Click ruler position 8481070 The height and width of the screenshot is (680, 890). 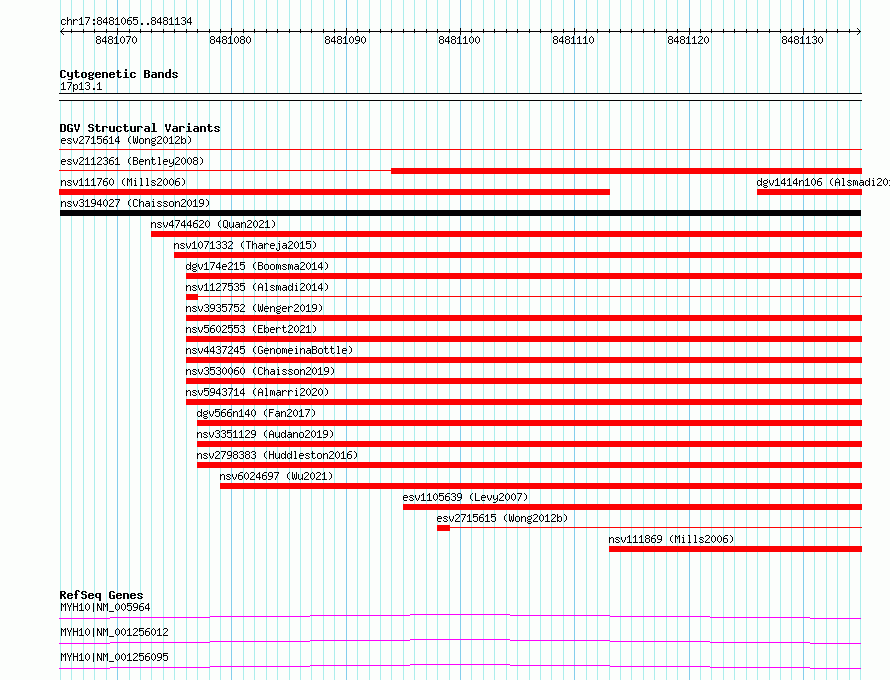pos(116,40)
